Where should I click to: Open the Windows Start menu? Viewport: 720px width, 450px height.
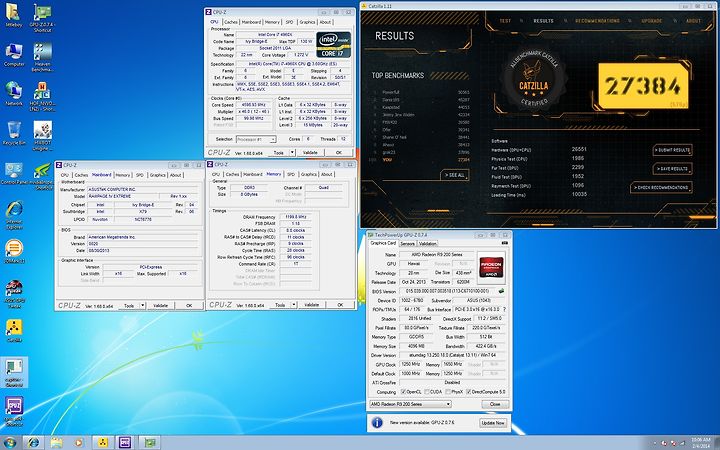[x=9, y=442]
